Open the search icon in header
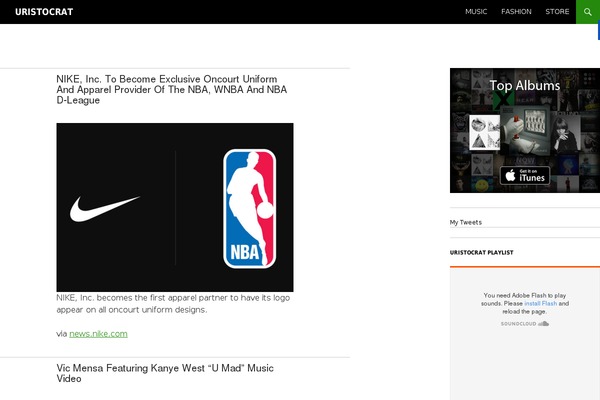The image size is (600, 400). [588, 12]
